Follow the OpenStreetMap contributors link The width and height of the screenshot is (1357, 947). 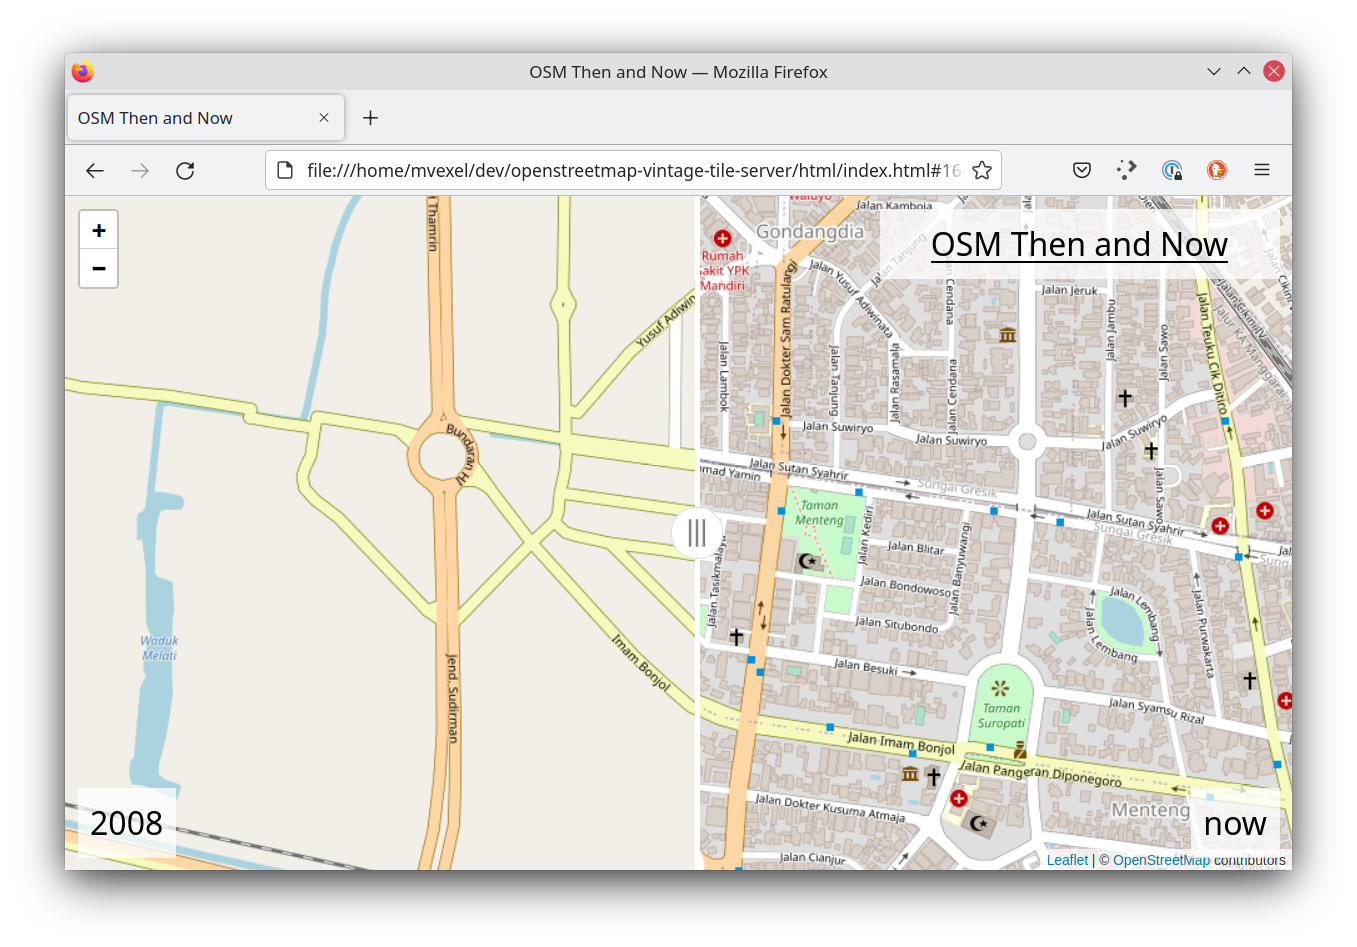point(1162,859)
